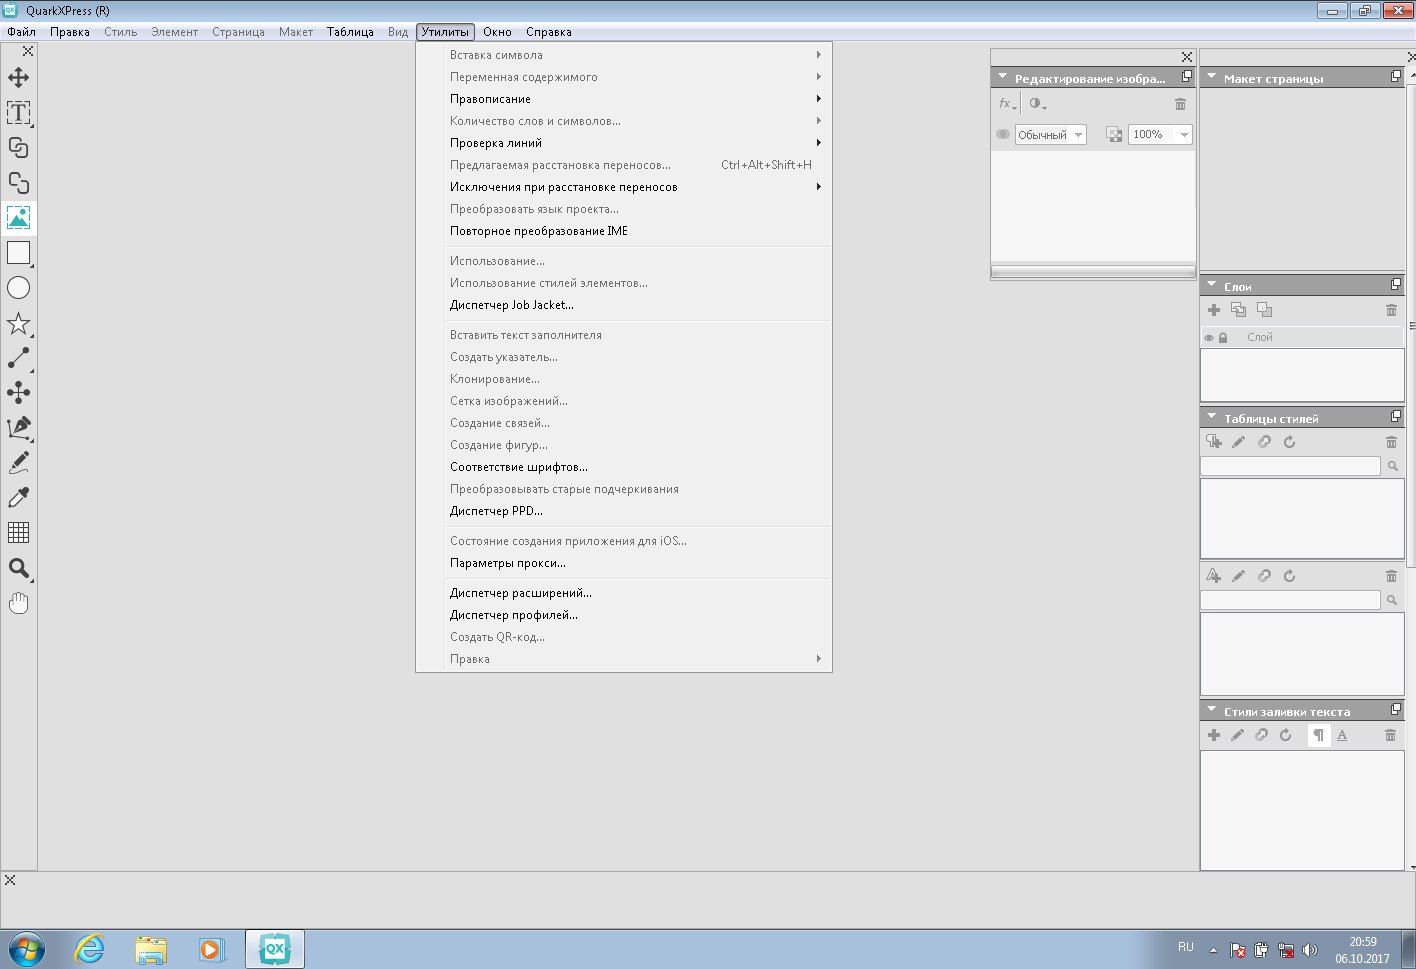Toggle paragraph styles filter button
Viewport: 1416px width, 969px height.
(x=1318, y=735)
